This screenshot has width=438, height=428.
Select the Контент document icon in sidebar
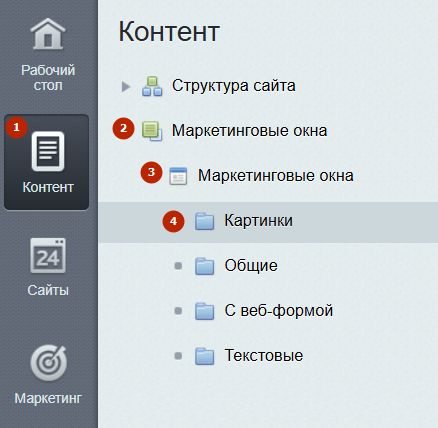tap(48, 151)
